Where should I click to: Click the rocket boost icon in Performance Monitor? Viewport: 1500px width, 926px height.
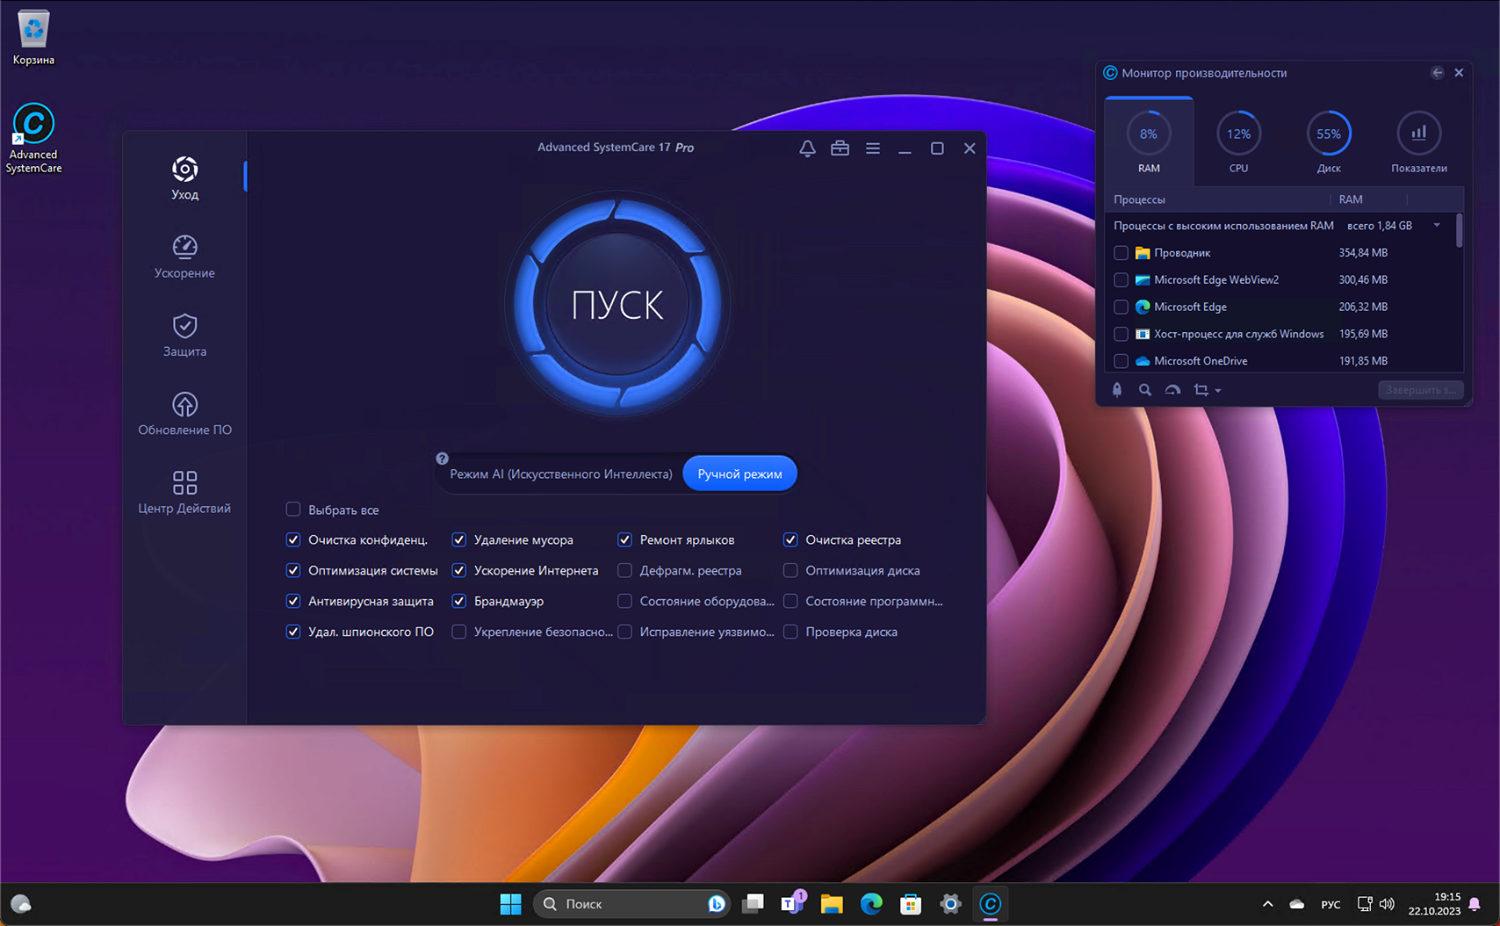[x=1117, y=390]
